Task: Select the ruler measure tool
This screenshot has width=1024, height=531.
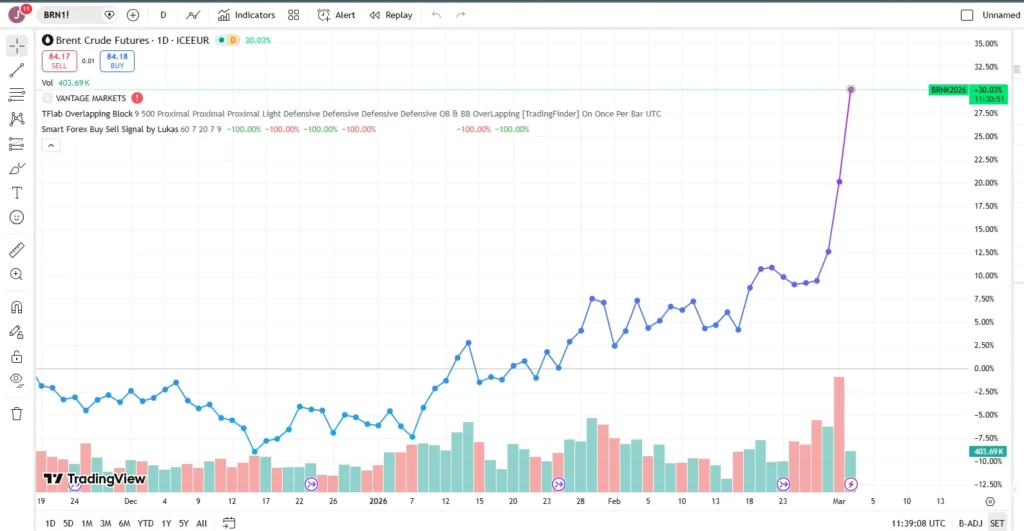Action: click(17, 249)
